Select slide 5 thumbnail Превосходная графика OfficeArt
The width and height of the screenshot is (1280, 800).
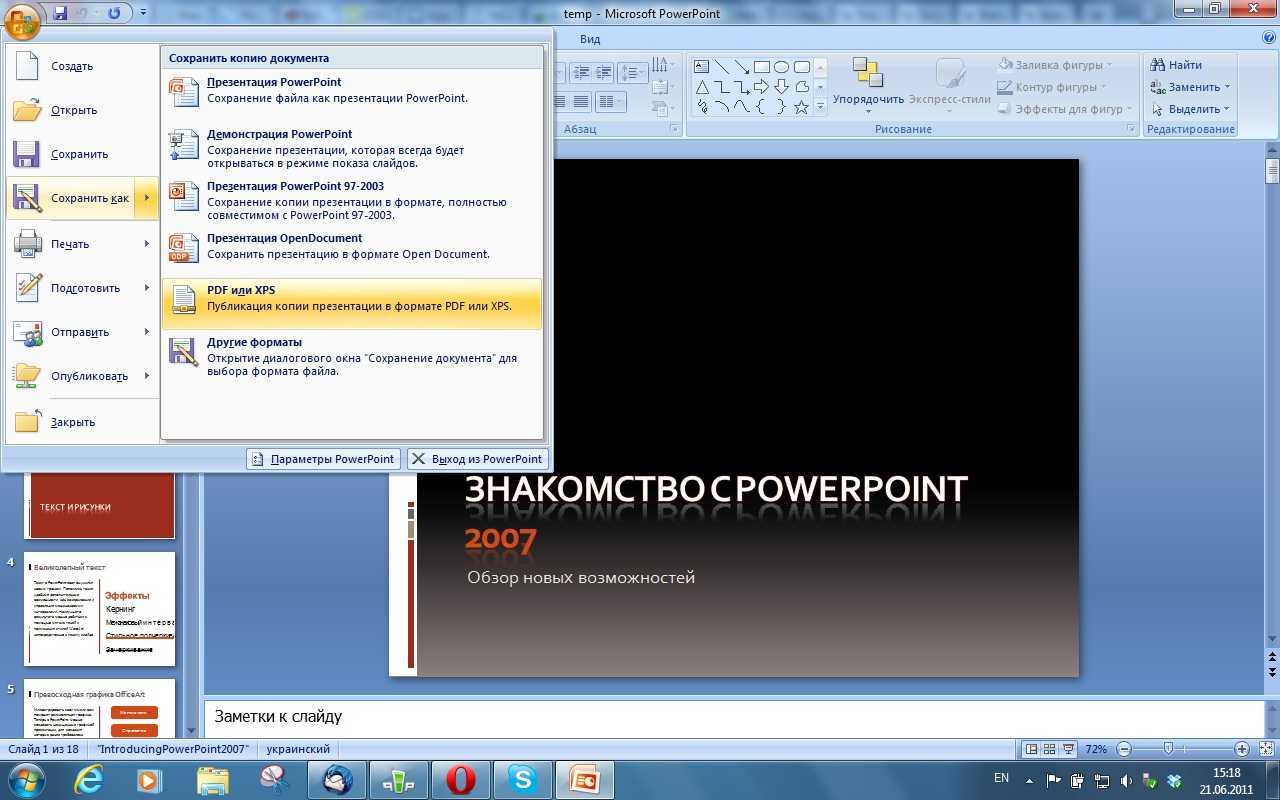click(101, 709)
